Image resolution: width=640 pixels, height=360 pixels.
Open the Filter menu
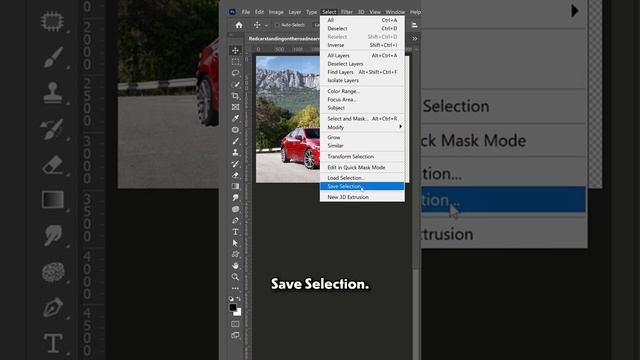point(347,12)
